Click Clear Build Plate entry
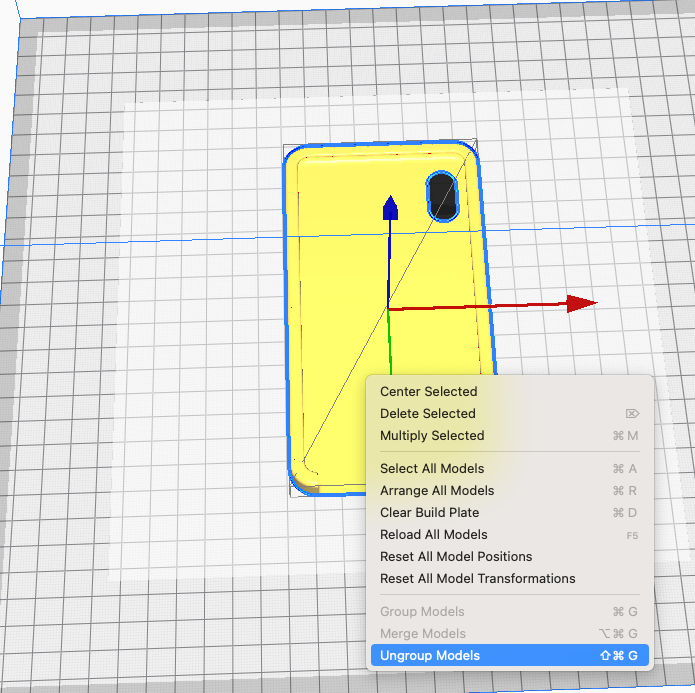The height and width of the screenshot is (693, 695). pyautogui.click(x=510, y=513)
